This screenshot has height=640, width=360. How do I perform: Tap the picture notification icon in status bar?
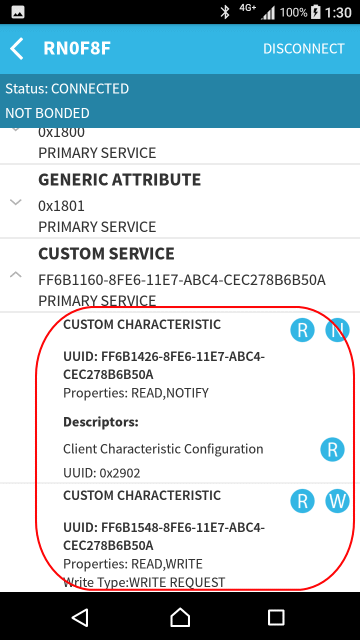18,12
